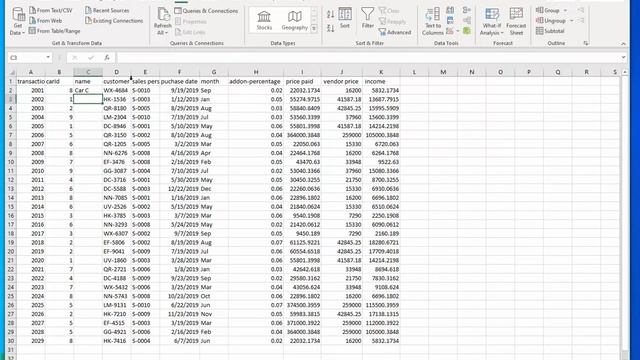The height and width of the screenshot is (360, 640).
Task: Click the Flash Fill icon
Action: click(x=450, y=10)
